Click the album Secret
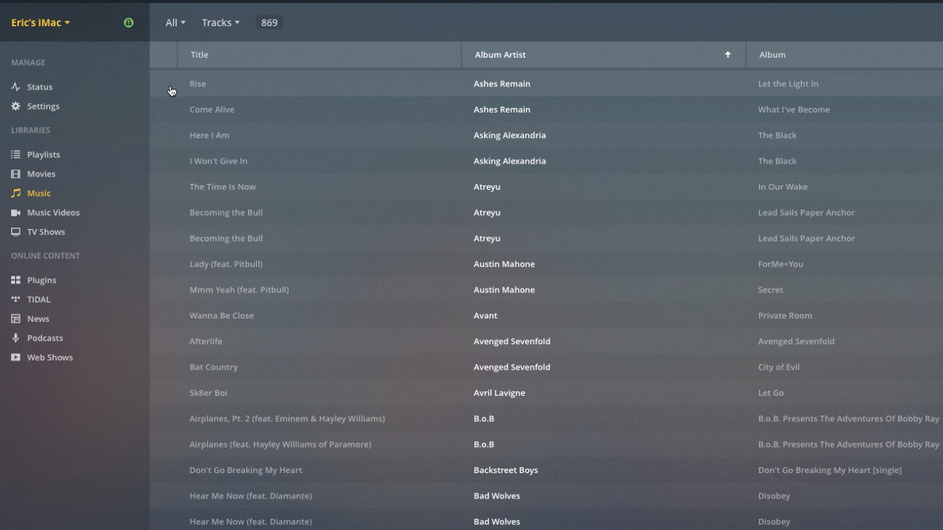Screen dimensions: 943x530 tap(770, 290)
